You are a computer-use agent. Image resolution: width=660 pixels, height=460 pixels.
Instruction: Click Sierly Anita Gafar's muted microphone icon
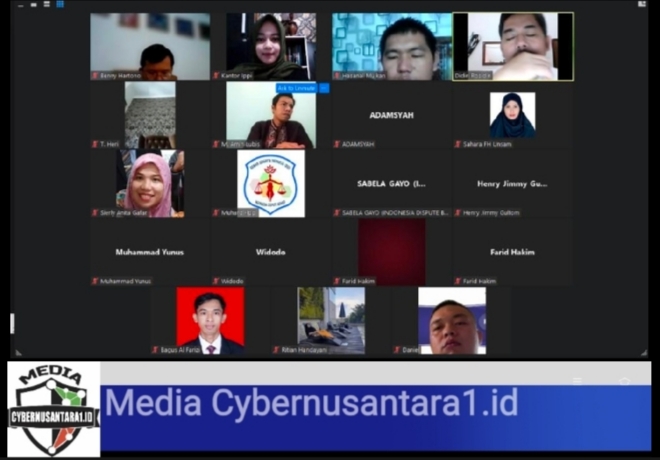tap(95, 213)
